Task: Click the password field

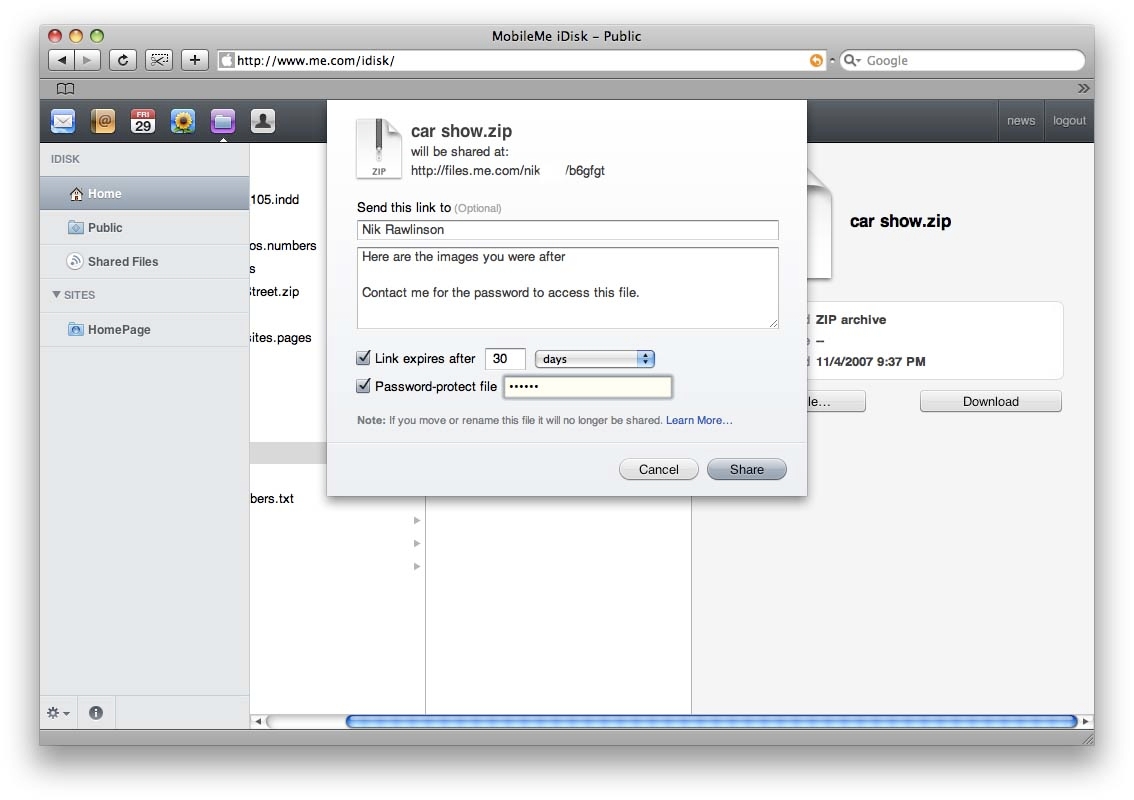Action: [x=587, y=386]
